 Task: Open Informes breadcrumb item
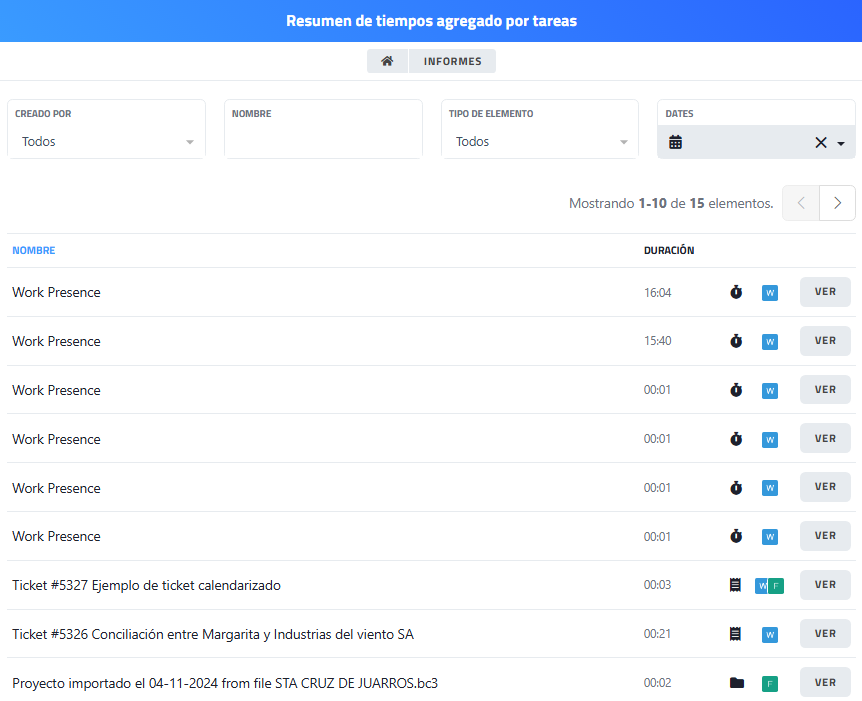(x=452, y=61)
